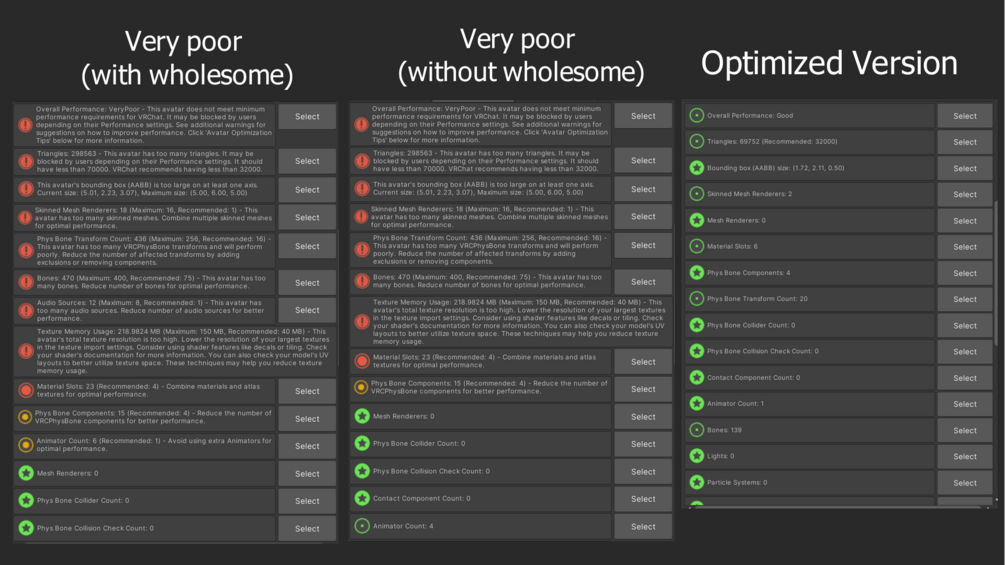The image size is (1005, 565).
Task: Click red warning icon beside Audio Sources: 12
Action: [x=26, y=311]
